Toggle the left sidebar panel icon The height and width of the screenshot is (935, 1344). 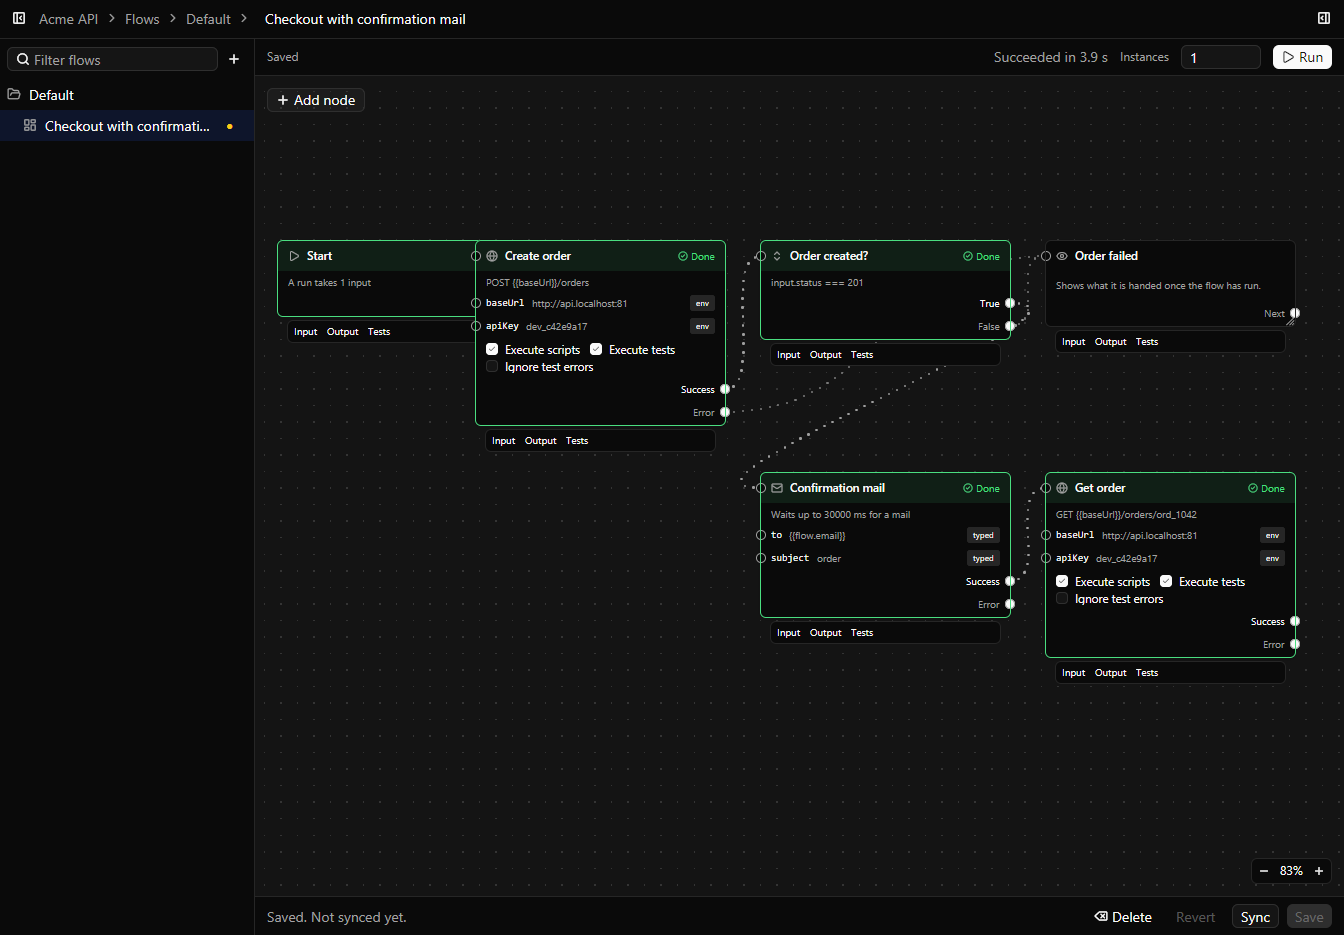(x=19, y=18)
